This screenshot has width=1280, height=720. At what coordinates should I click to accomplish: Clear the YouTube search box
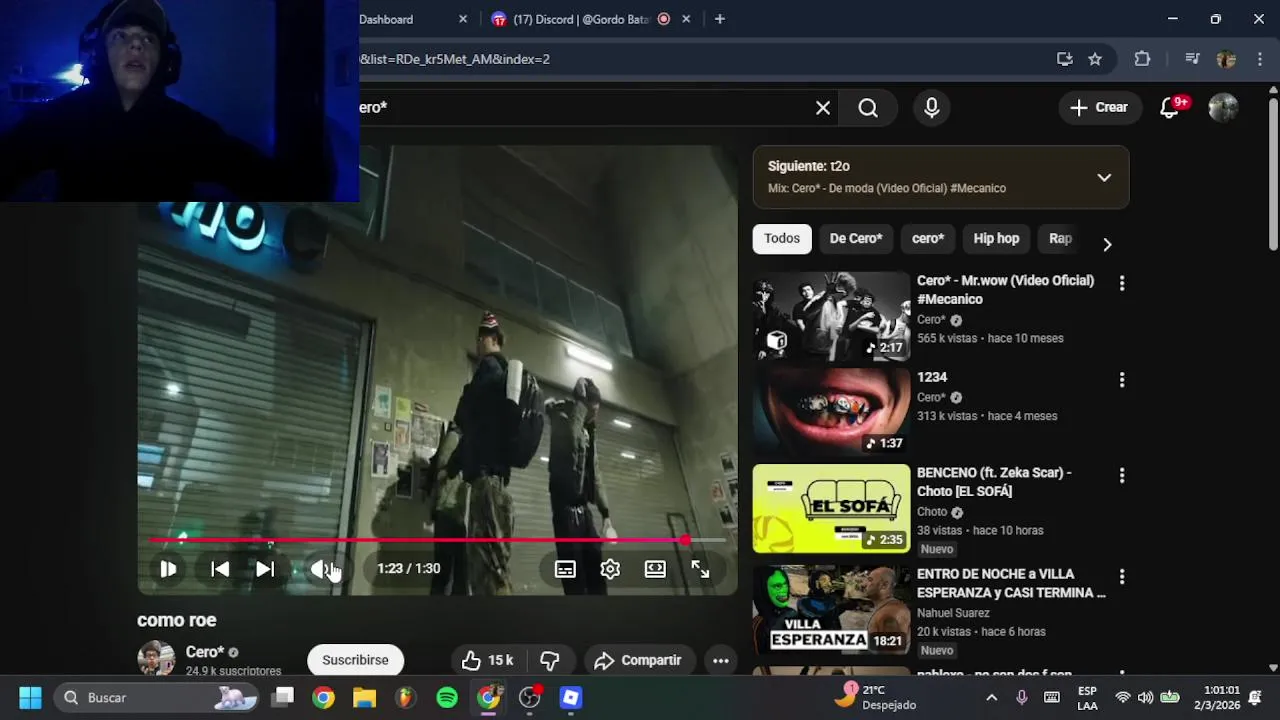tap(823, 108)
